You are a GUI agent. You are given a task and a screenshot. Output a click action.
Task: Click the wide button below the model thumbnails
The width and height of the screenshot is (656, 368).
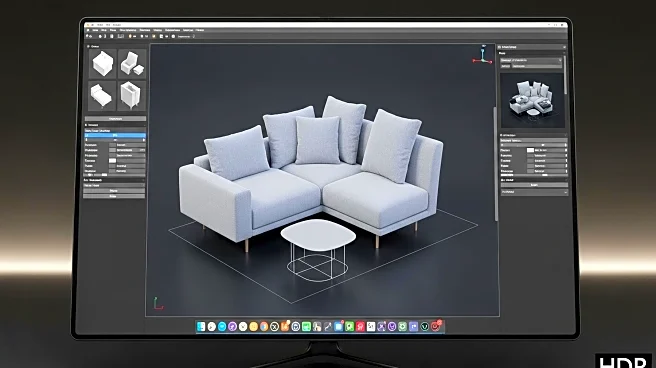pos(115,119)
